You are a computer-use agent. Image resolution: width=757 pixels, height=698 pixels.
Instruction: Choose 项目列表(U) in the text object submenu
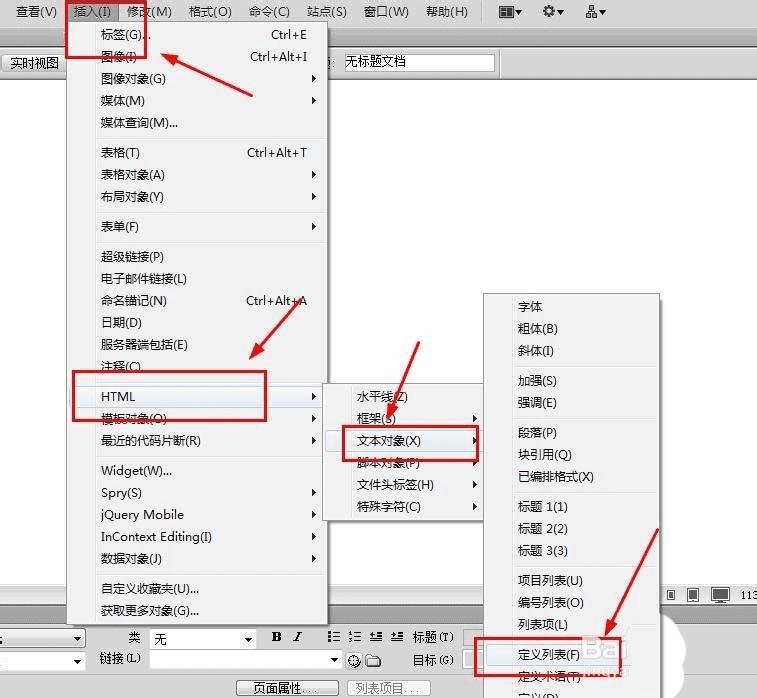pyautogui.click(x=572, y=581)
